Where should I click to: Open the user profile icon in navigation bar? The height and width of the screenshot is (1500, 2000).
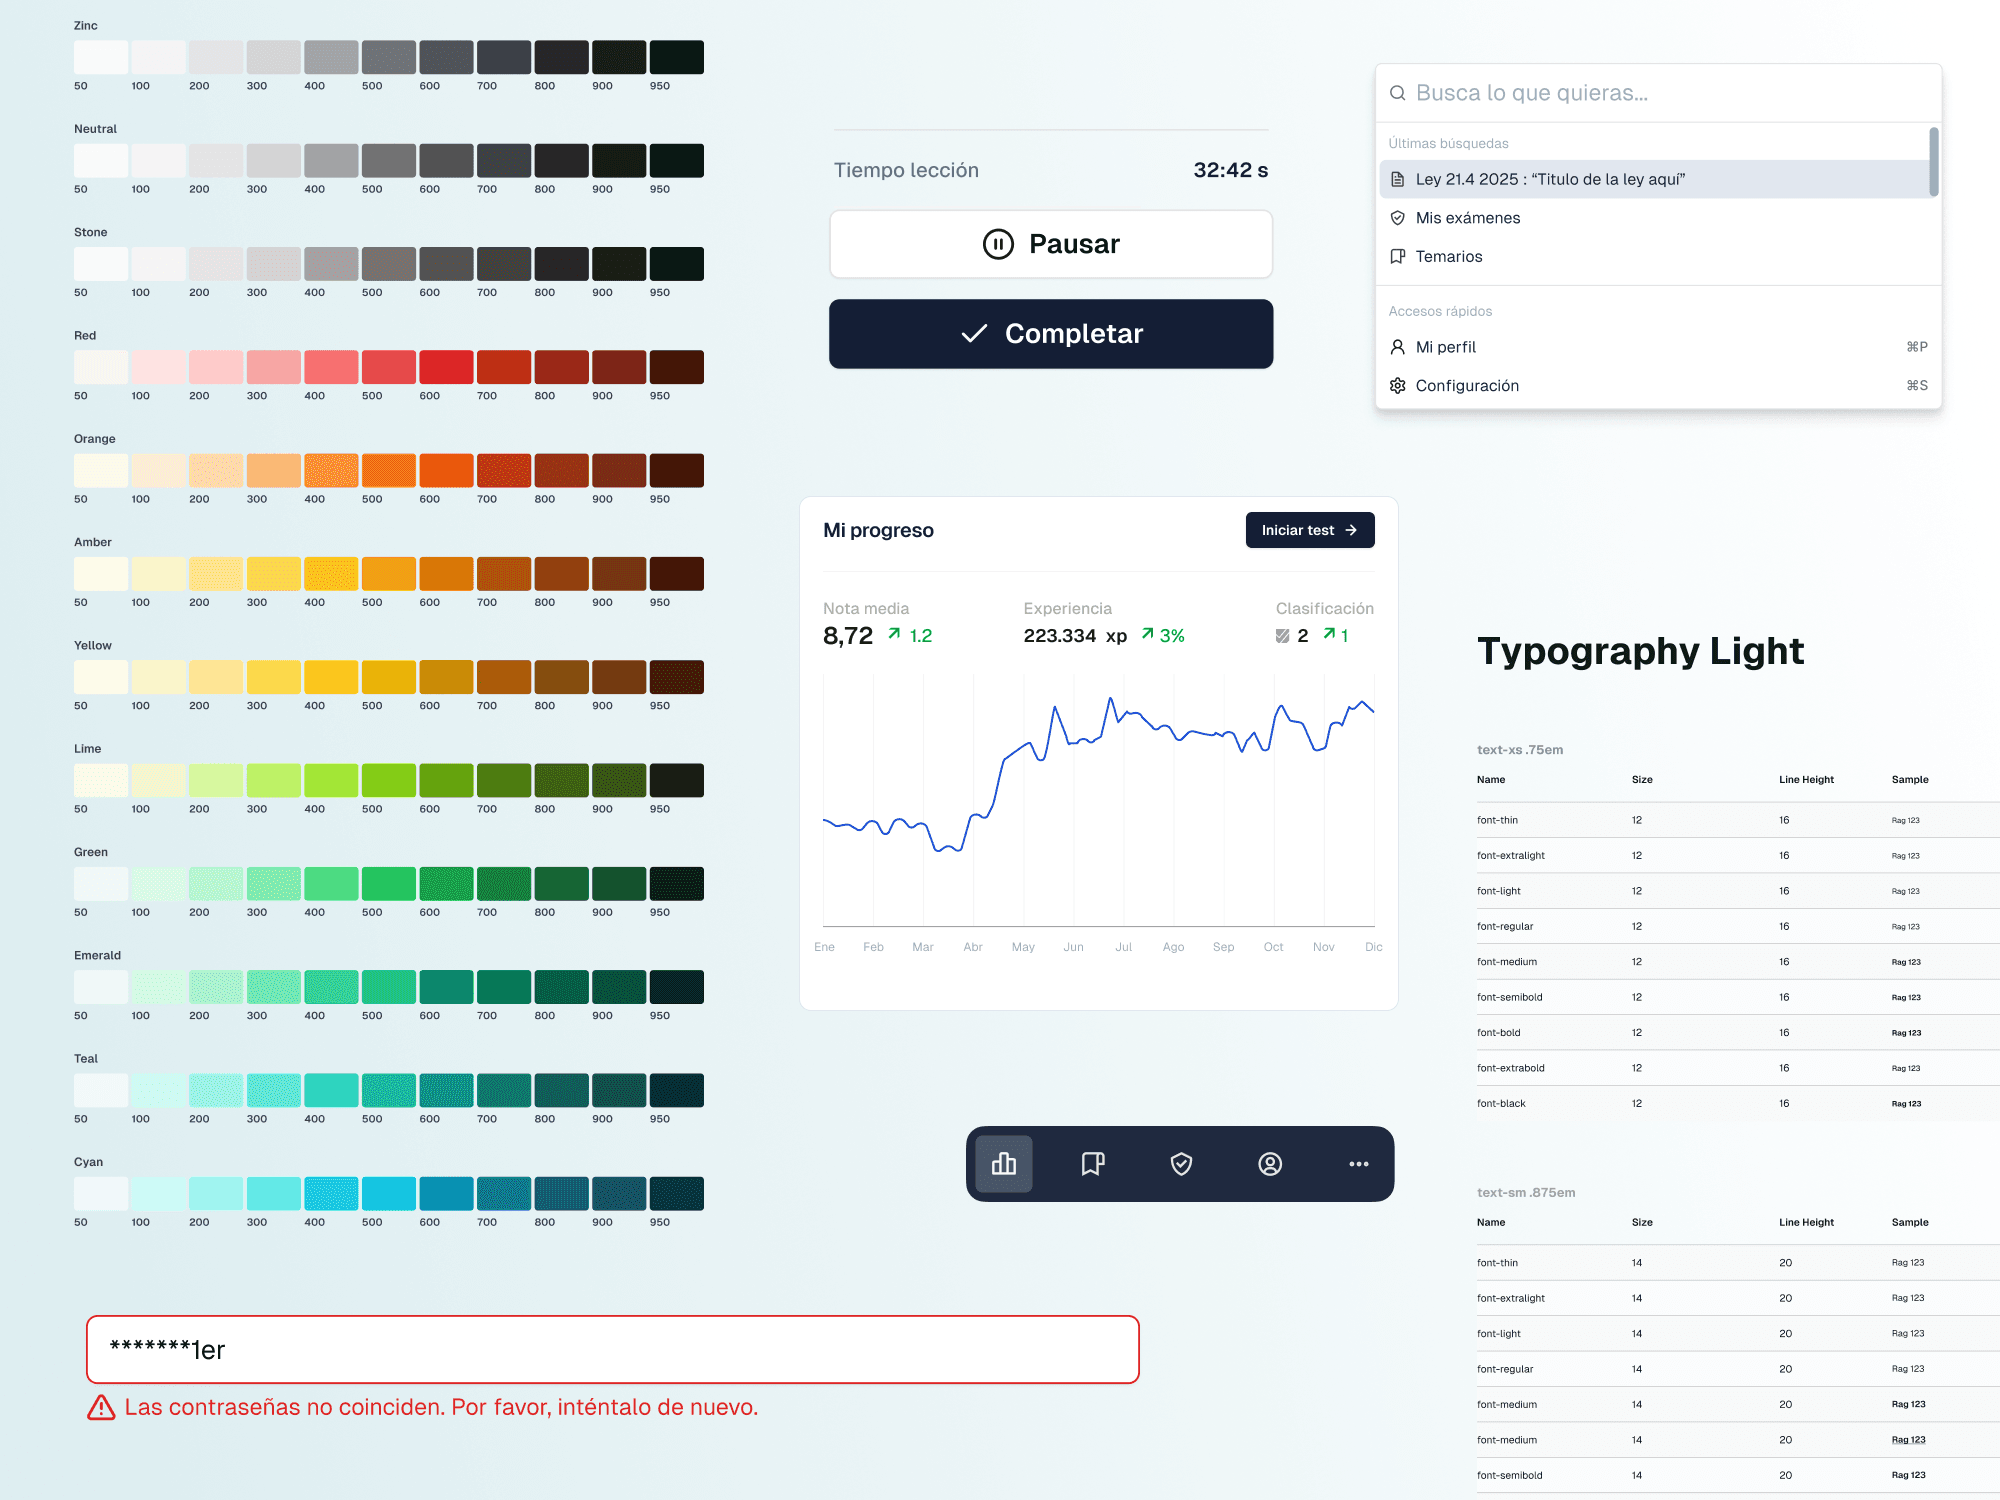click(1270, 1164)
